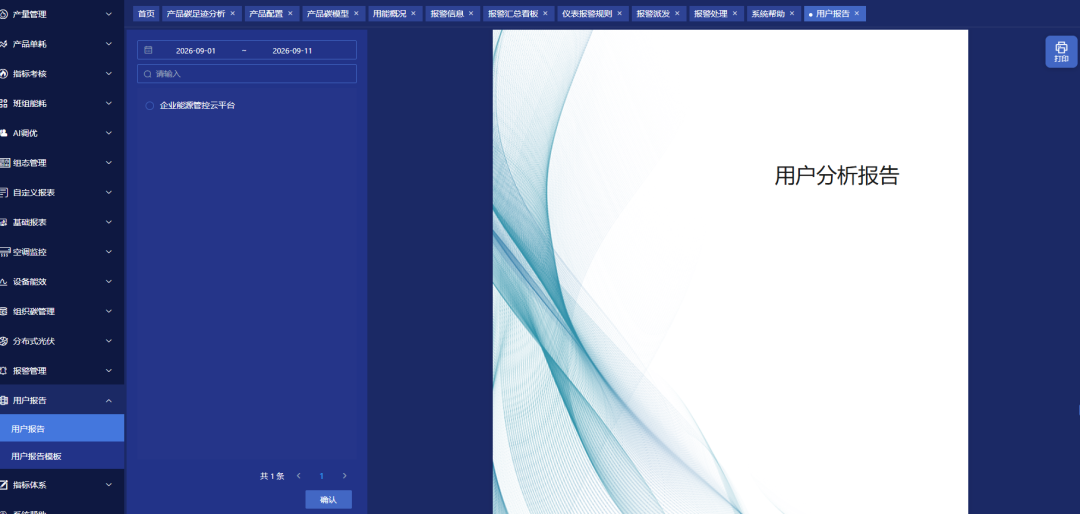Image resolution: width=1080 pixels, height=514 pixels.
Task: Go to previous page arrow
Action: click(299, 476)
